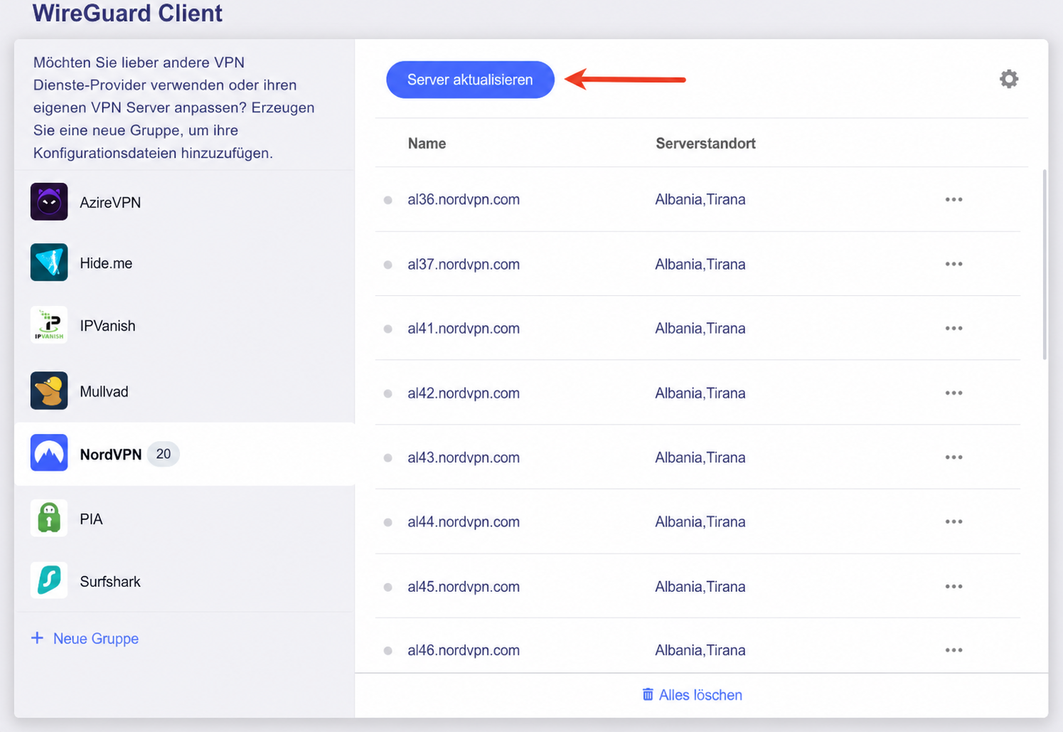1063x732 pixels.
Task: Click the AzireVPN provider icon
Action: (49, 201)
